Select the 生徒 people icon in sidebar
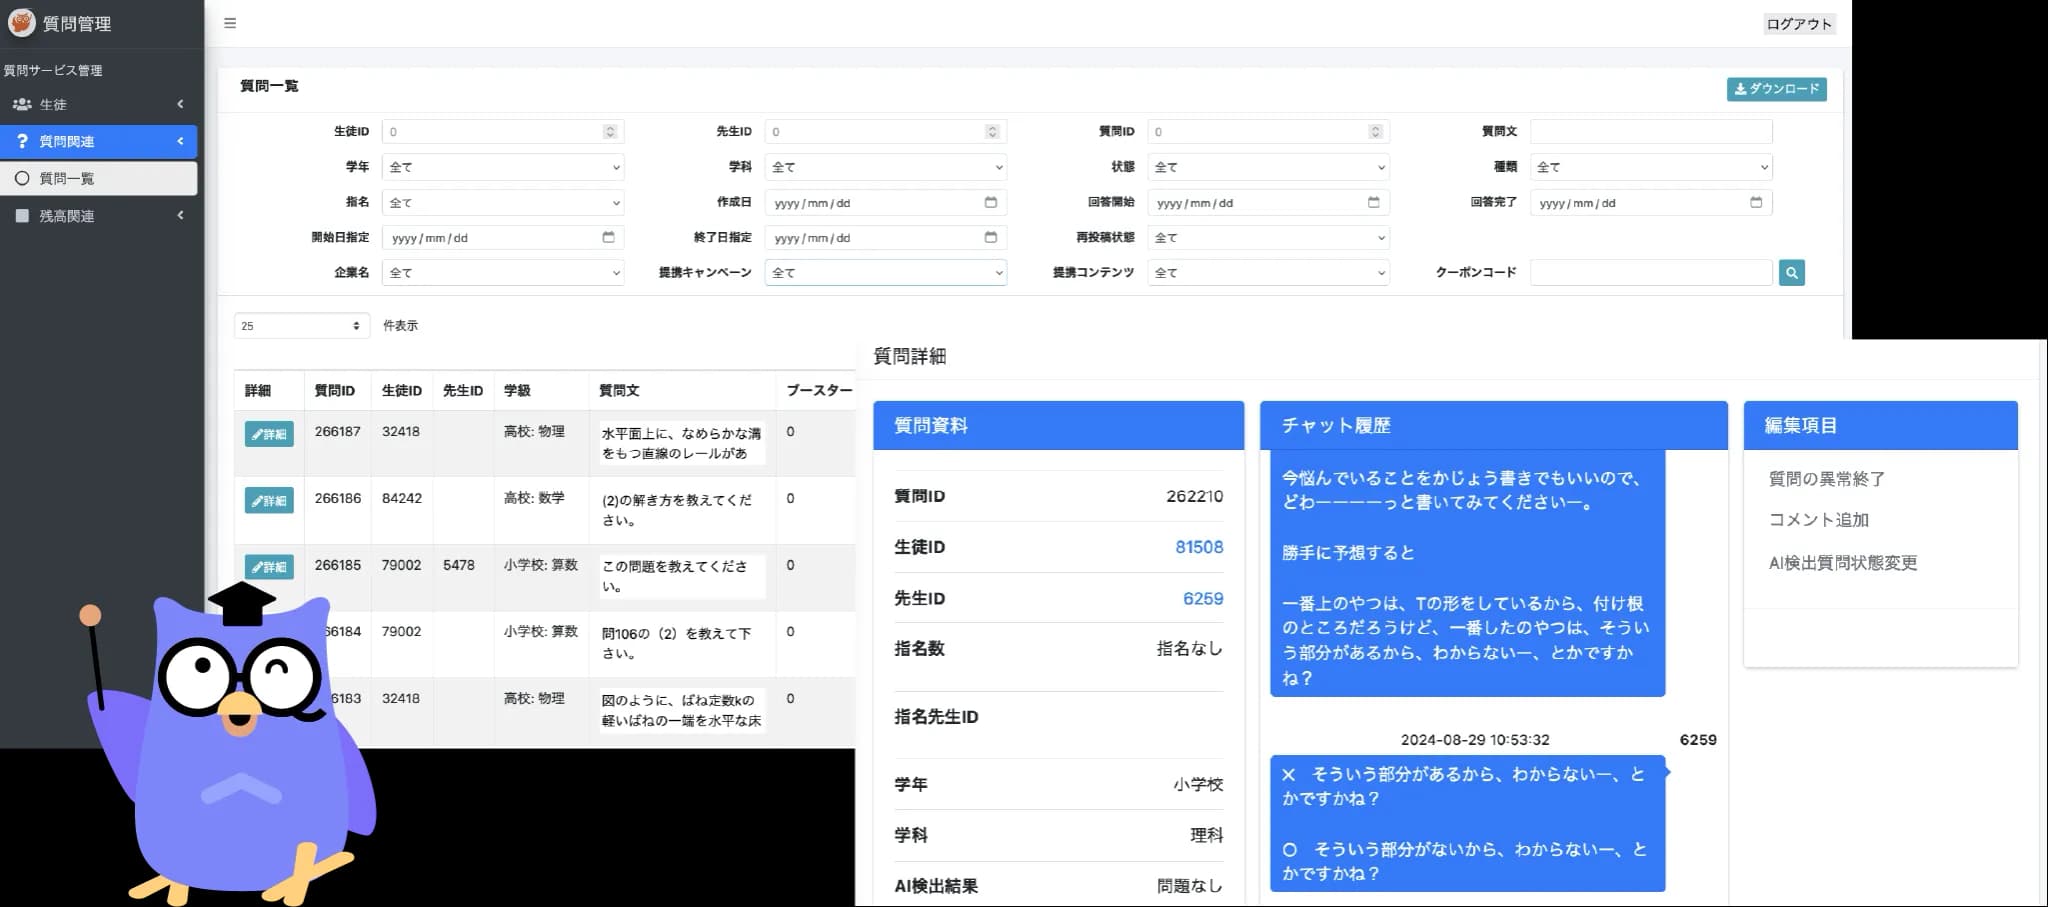Viewport: 2048px width, 907px height. coord(22,104)
